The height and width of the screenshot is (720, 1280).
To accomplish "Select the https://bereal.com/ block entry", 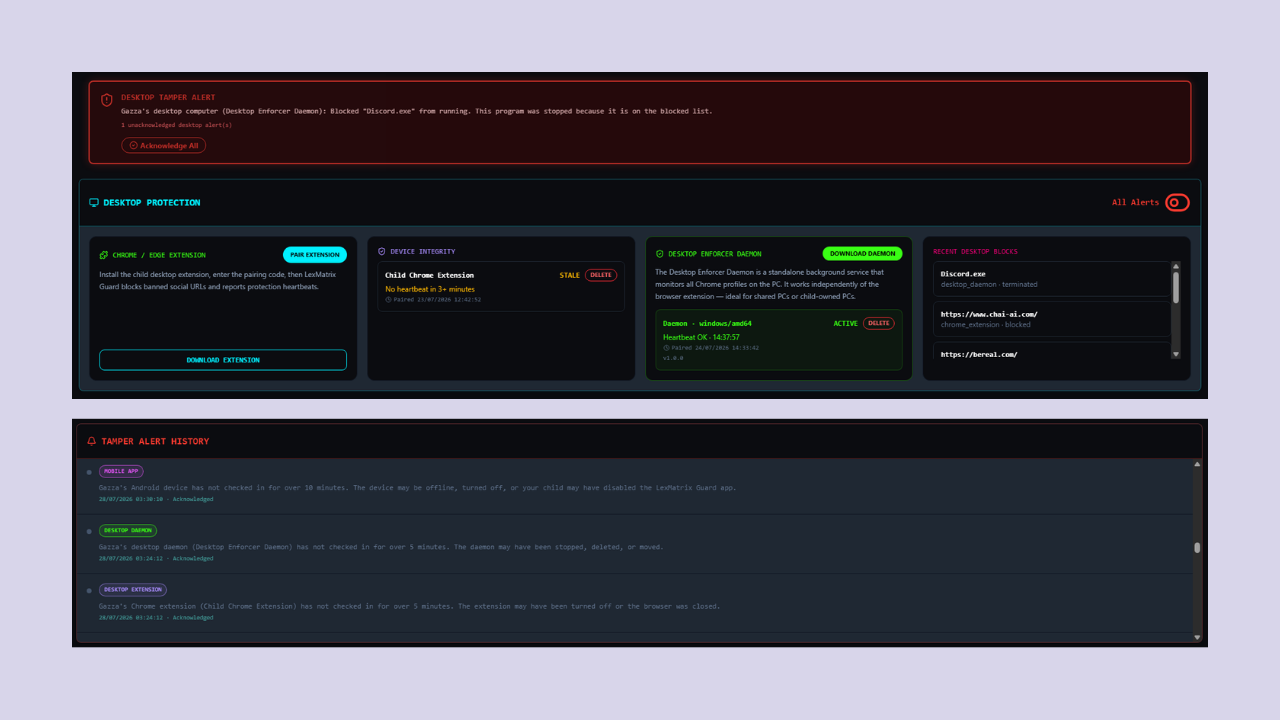I will click(1052, 352).
